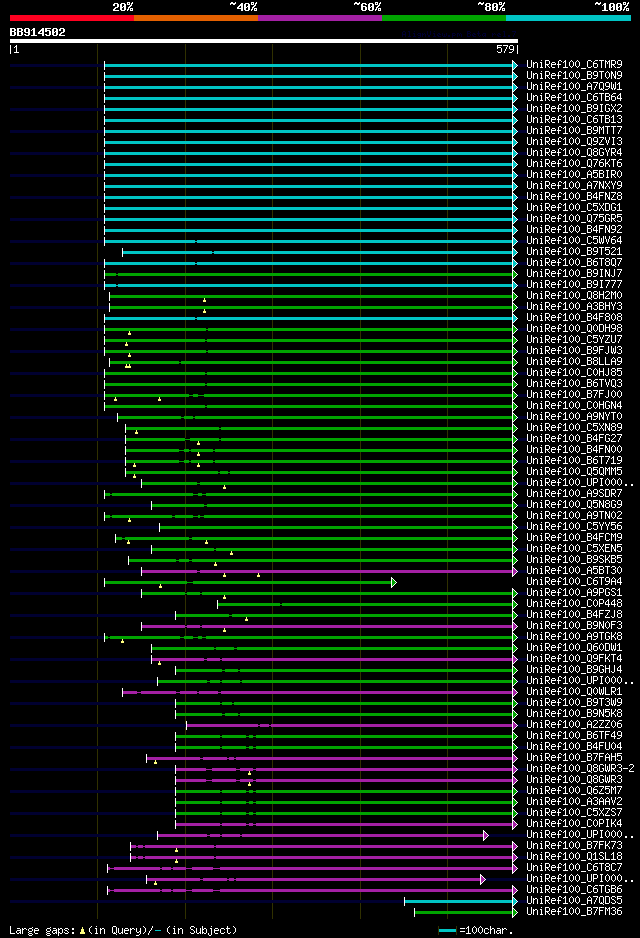The image size is (640, 938).
Task: Select label UniRef100_B9SKB5
Action: coord(574,559)
